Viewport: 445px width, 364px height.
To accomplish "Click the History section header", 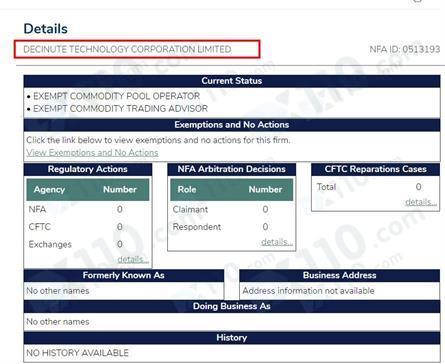I will [x=232, y=338].
